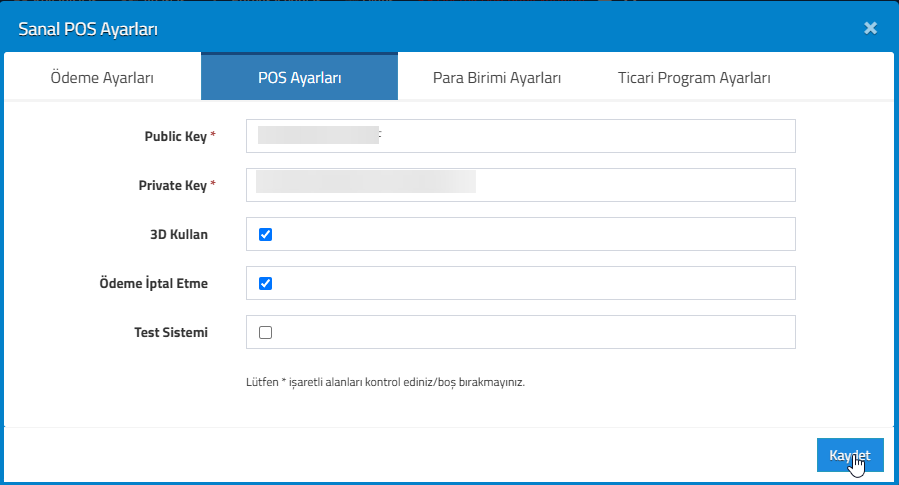The height and width of the screenshot is (485, 899).
Task: Click the required fields note text
Action: (x=385, y=382)
